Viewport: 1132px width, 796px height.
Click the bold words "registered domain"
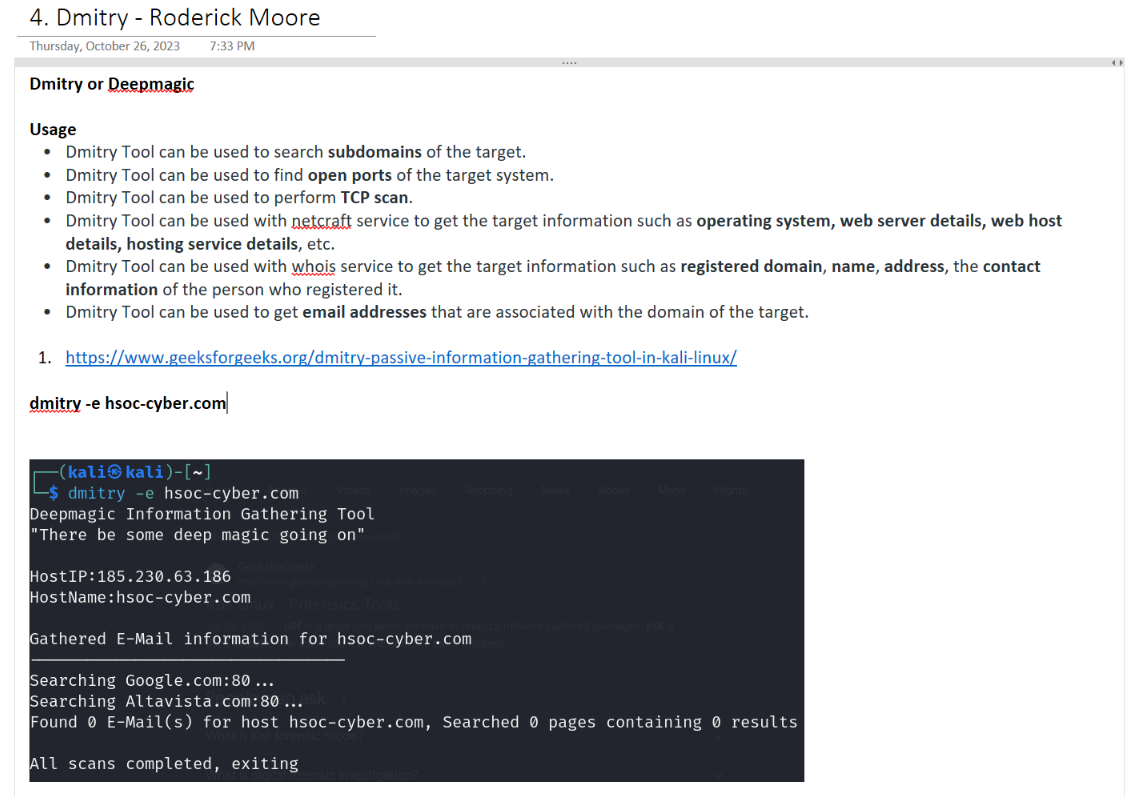[x=751, y=266]
